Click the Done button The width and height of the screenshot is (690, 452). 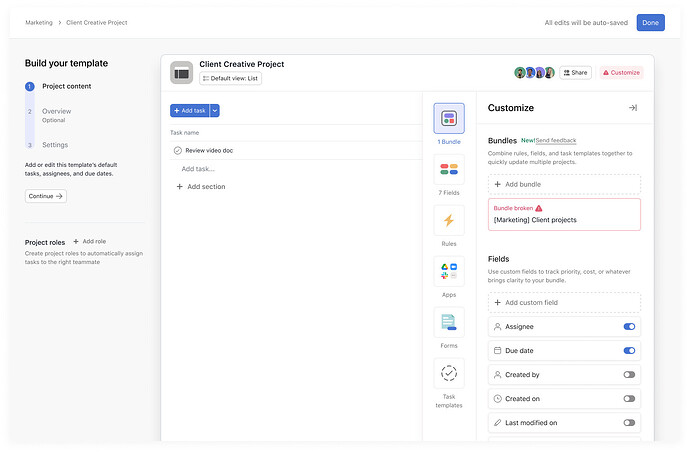pyautogui.click(x=650, y=22)
